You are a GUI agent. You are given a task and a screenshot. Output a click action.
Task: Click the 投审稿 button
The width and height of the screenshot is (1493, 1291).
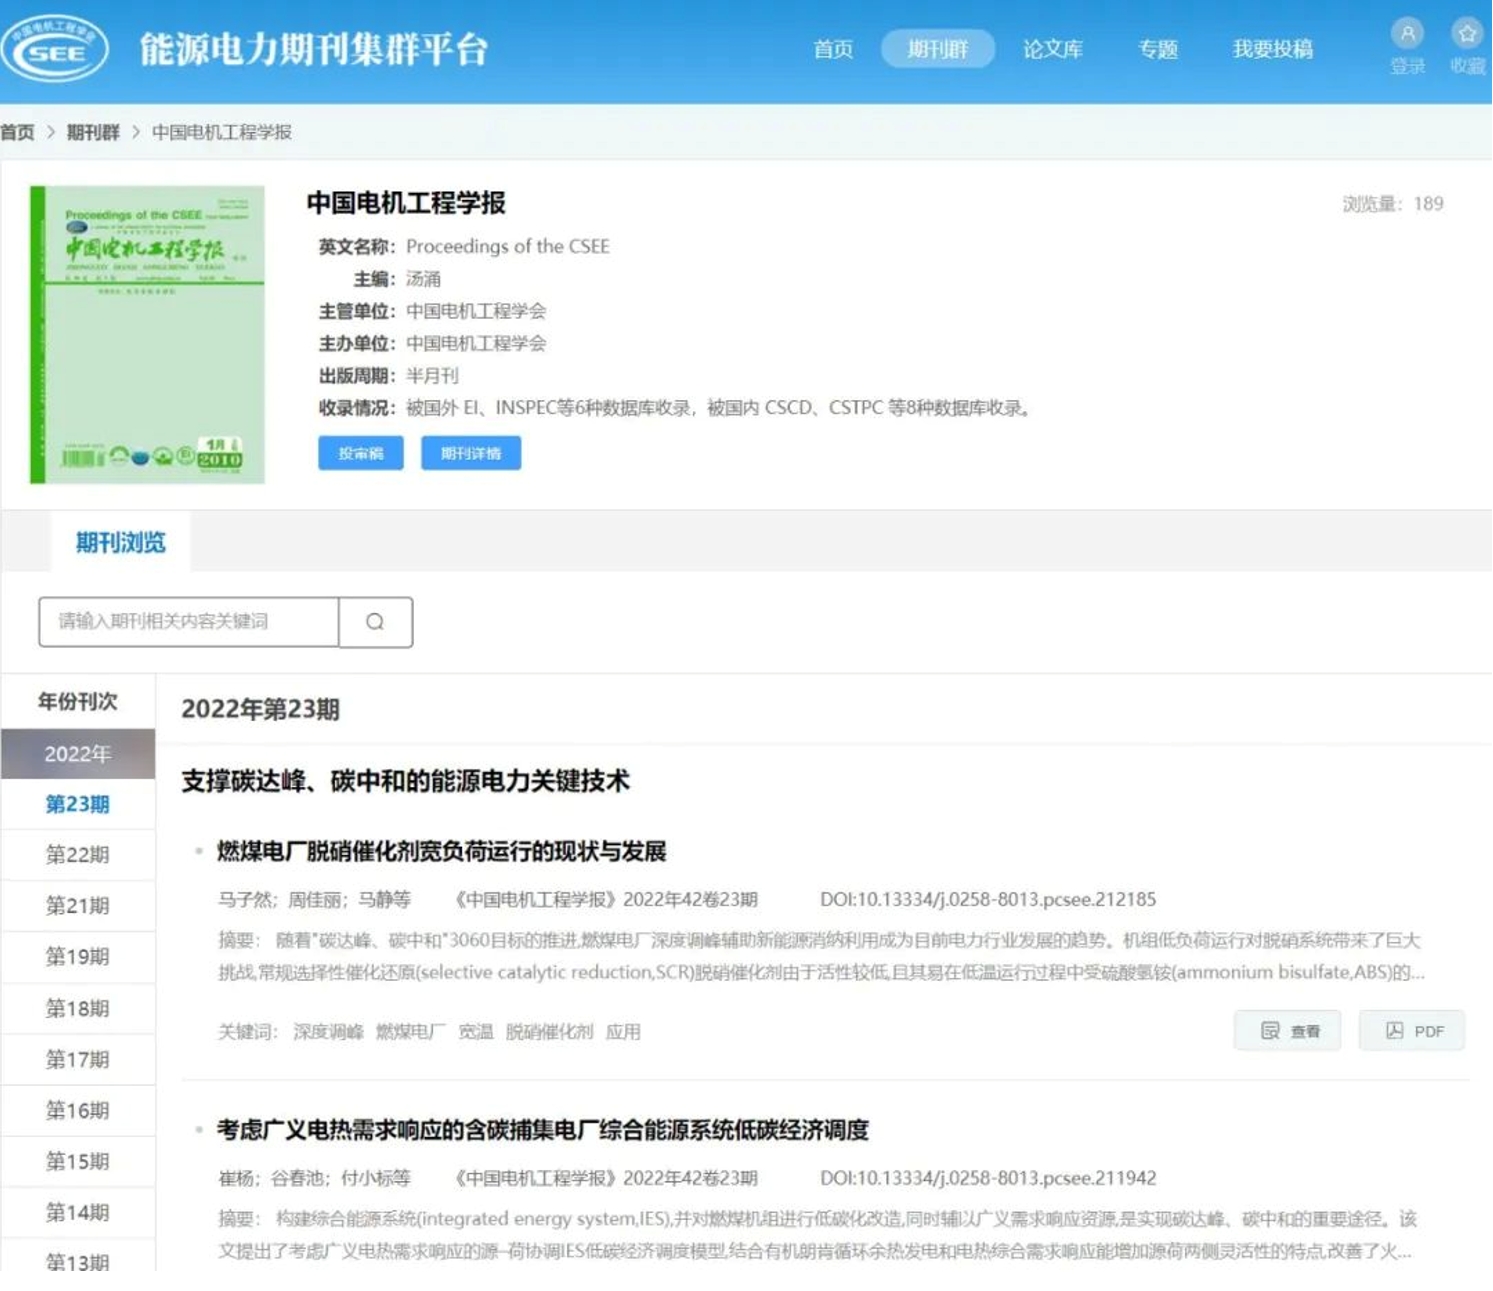point(361,453)
